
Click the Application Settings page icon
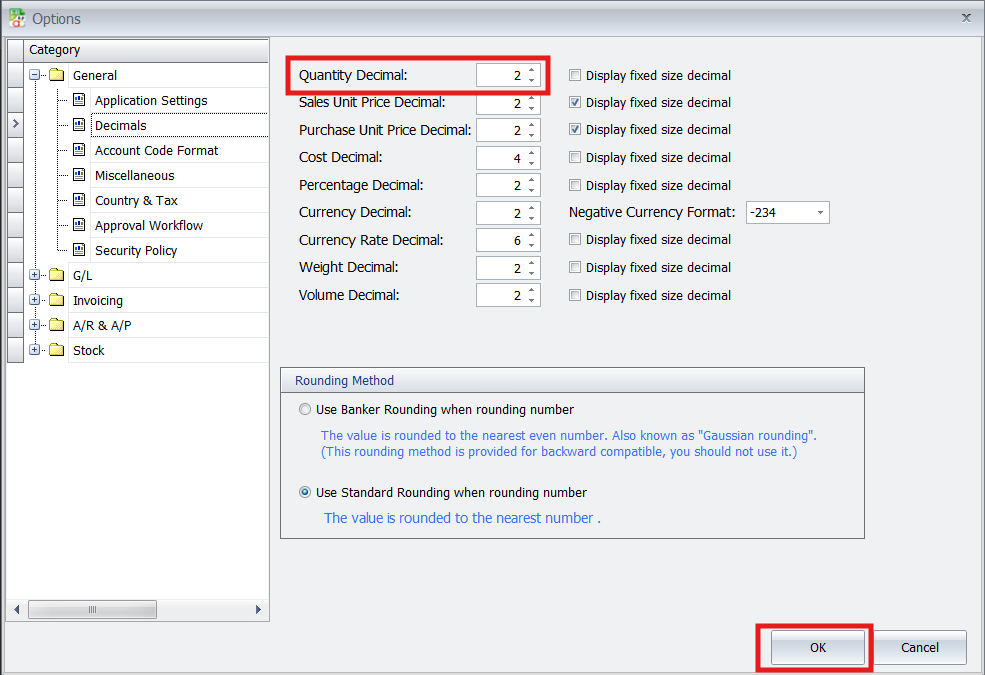coord(79,100)
